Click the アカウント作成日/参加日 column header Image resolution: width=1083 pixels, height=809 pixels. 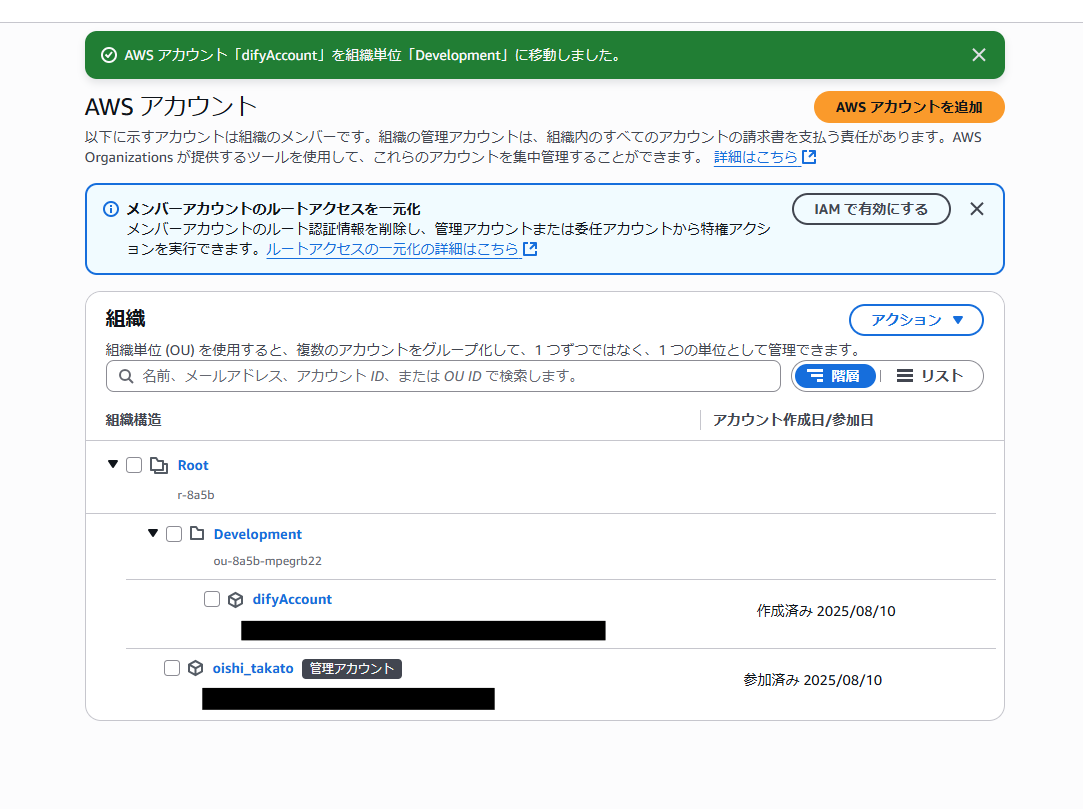(x=793, y=419)
